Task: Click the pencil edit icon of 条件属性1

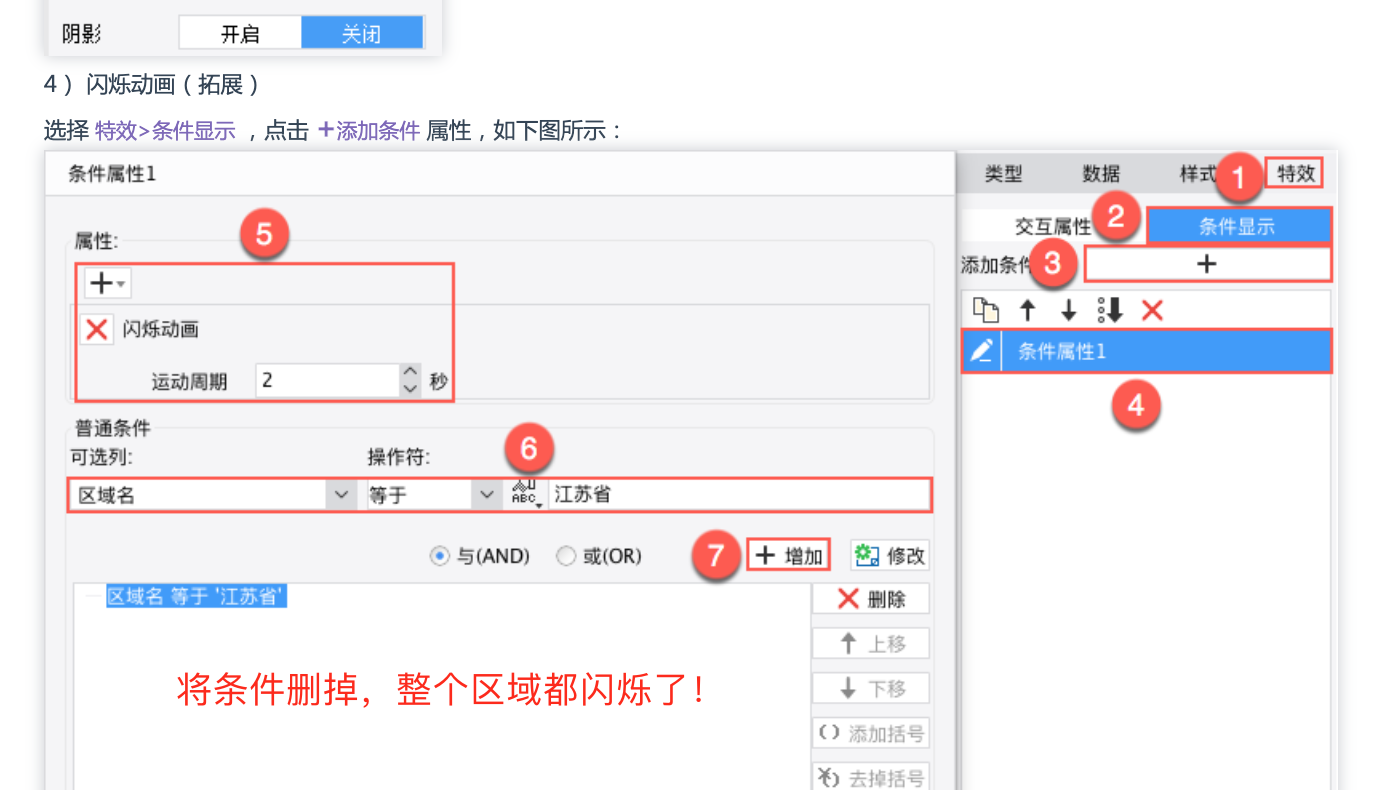Action: [982, 351]
